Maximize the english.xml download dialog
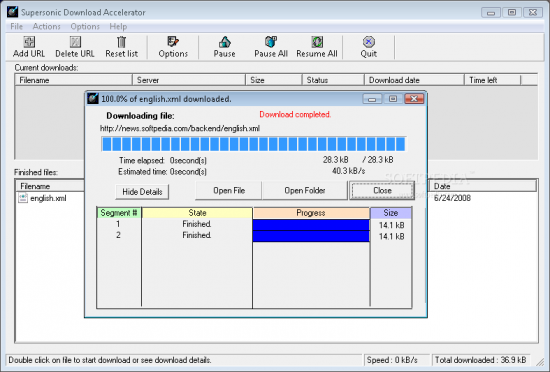 pos(393,99)
